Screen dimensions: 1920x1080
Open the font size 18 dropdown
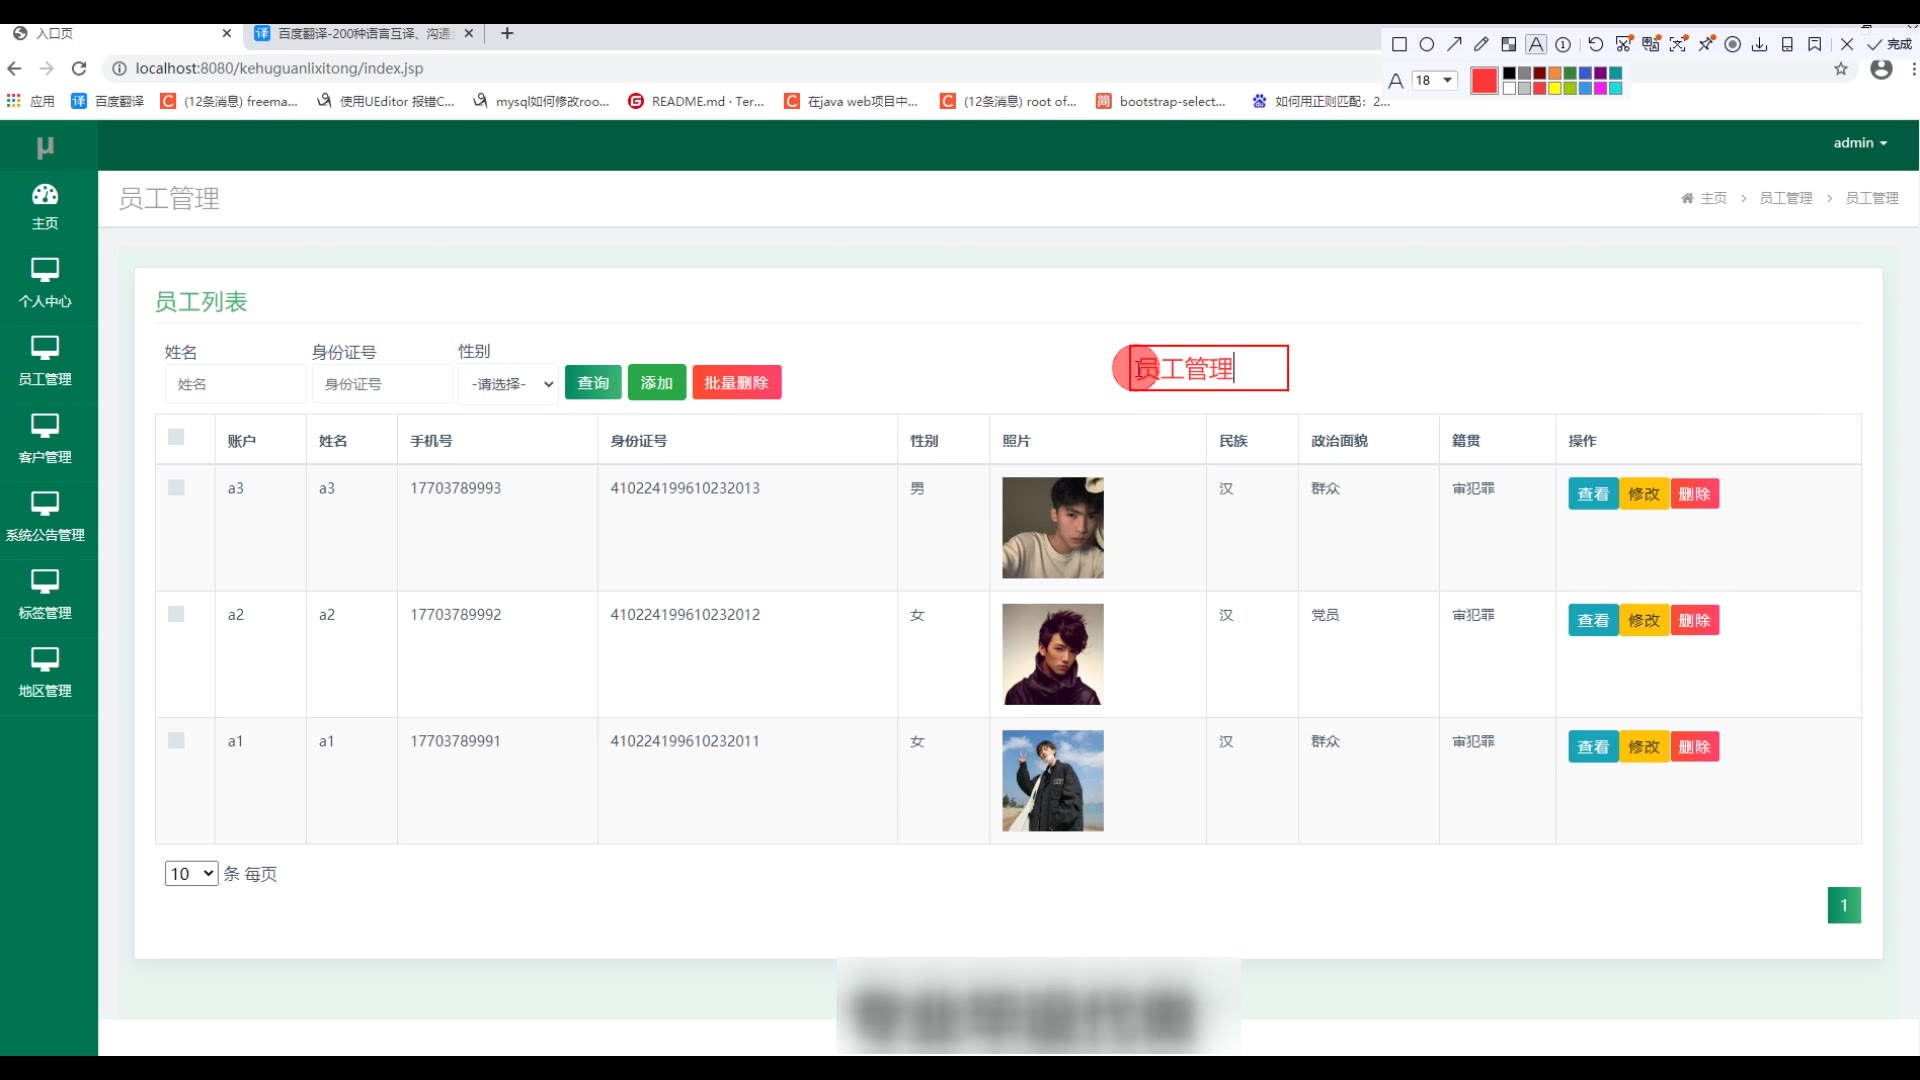[x=1434, y=80]
